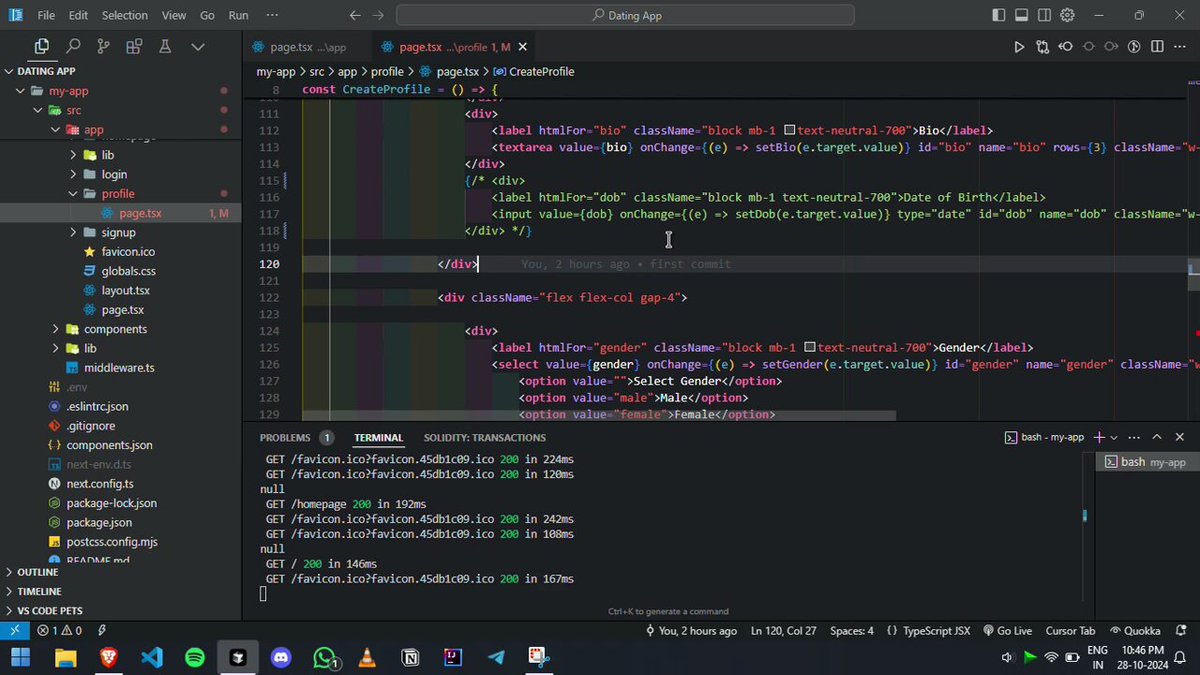The image size is (1200, 675).
Task: Open the editor More Actions ellipsis
Action: (1181, 46)
